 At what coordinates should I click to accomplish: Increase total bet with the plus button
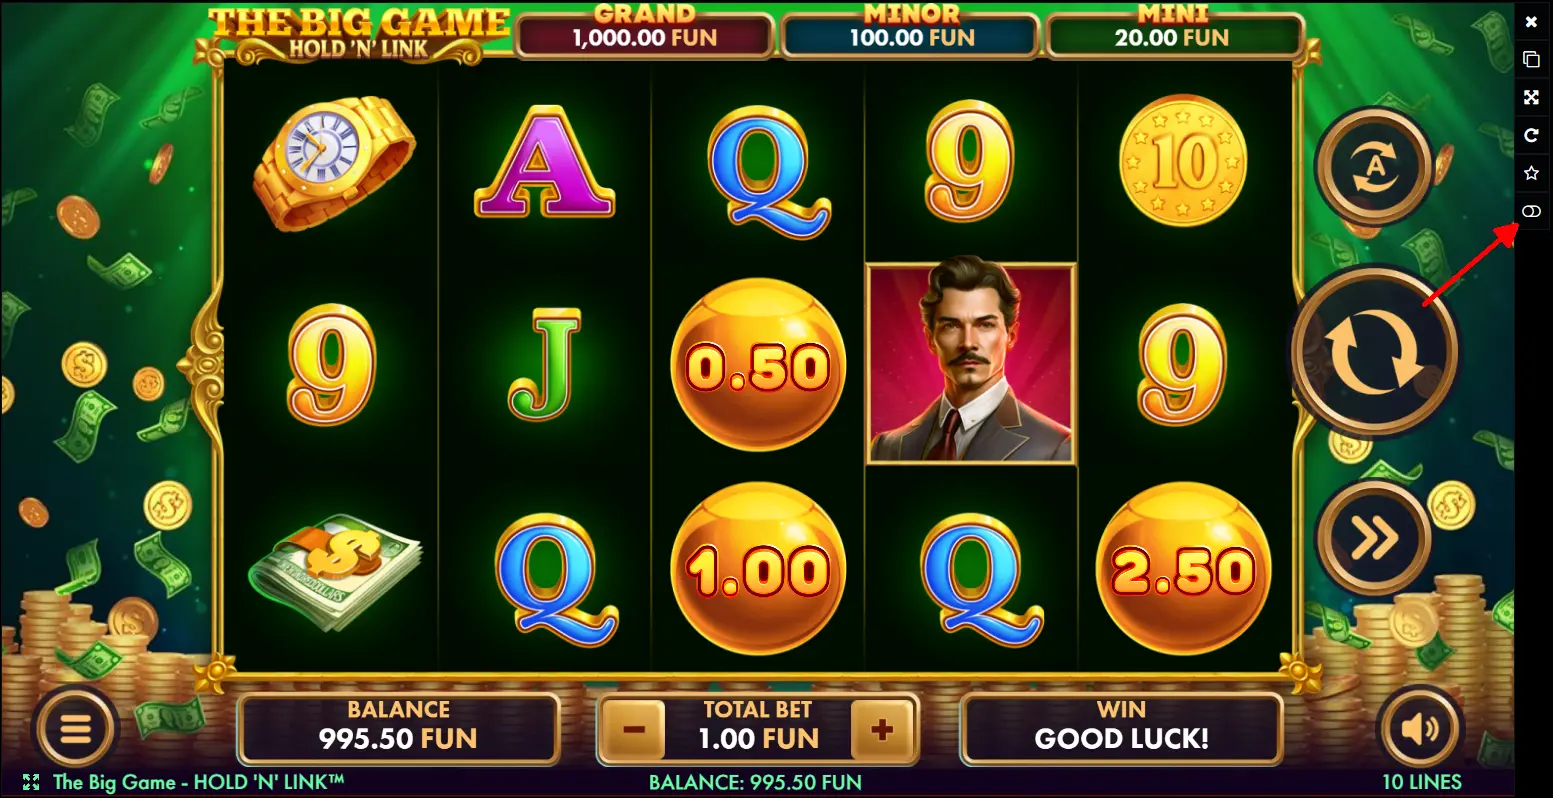coord(882,729)
